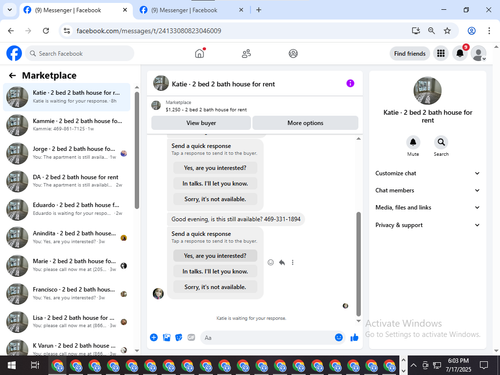Choose a GIF from composer icons
The image size is (500, 375).
tap(191, 337)
